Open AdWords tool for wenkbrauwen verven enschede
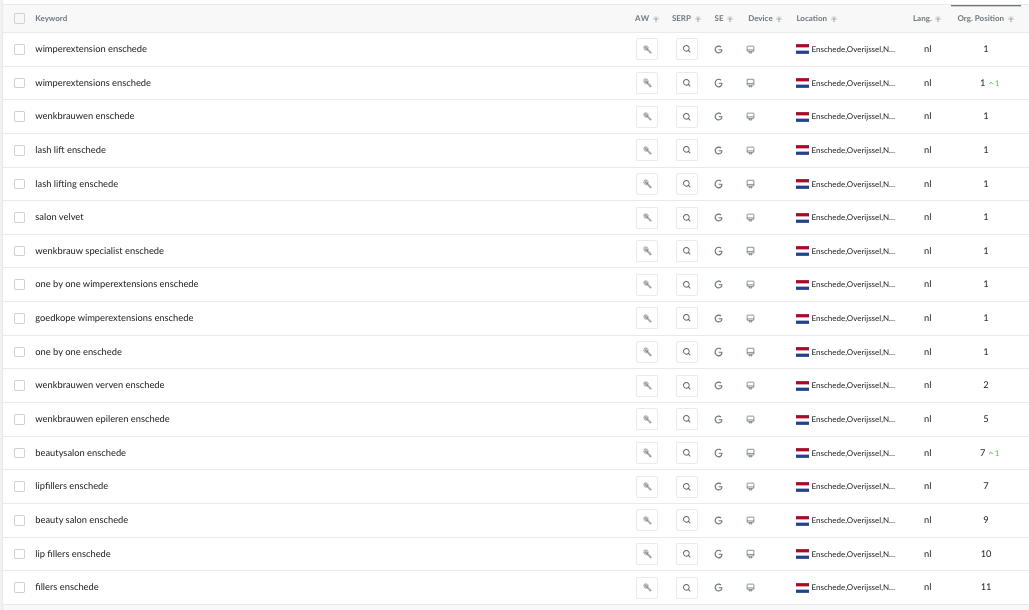 pos(646,386)
